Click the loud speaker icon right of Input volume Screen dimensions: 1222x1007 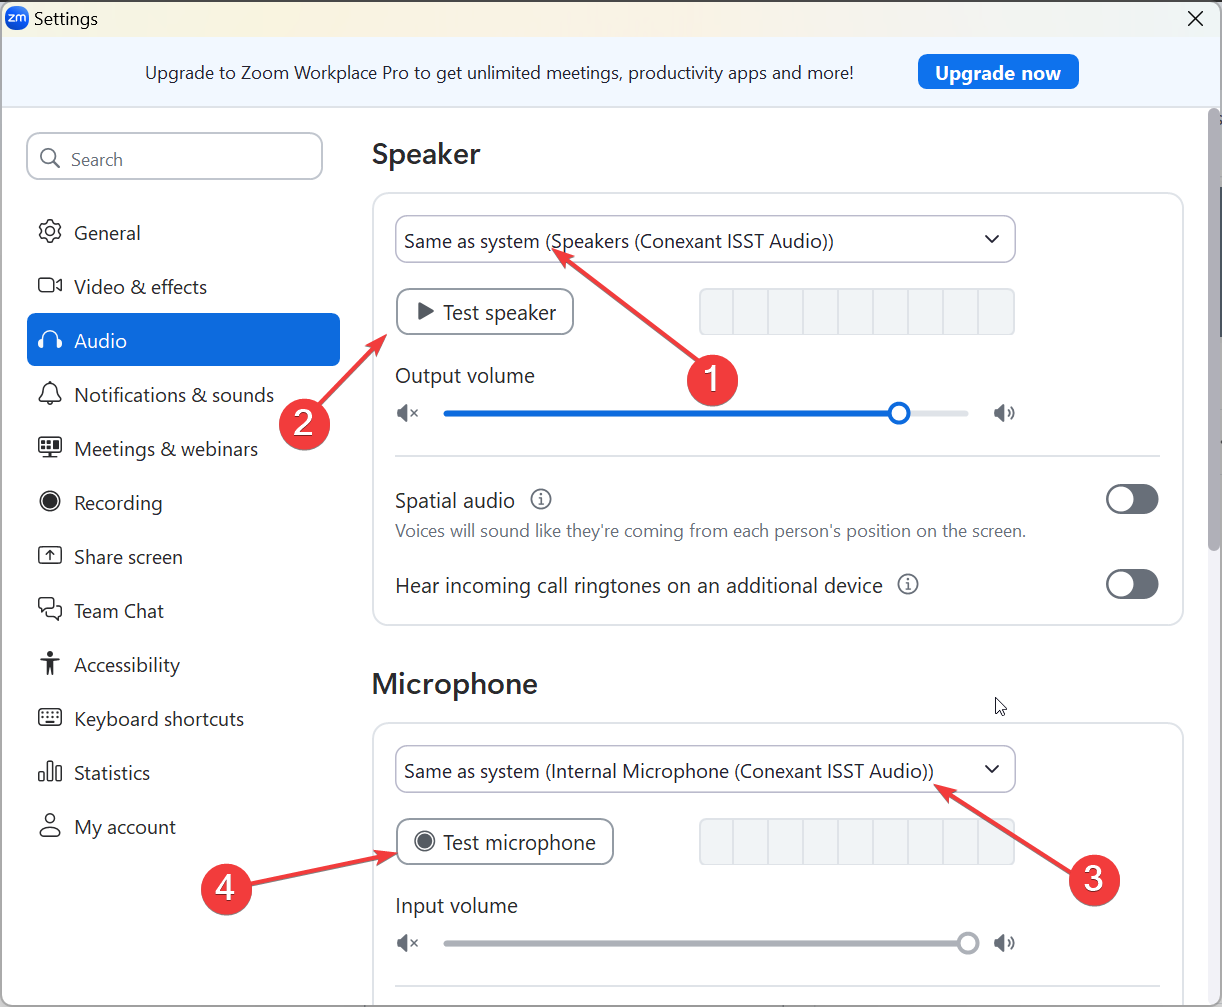click(1004, 943)
